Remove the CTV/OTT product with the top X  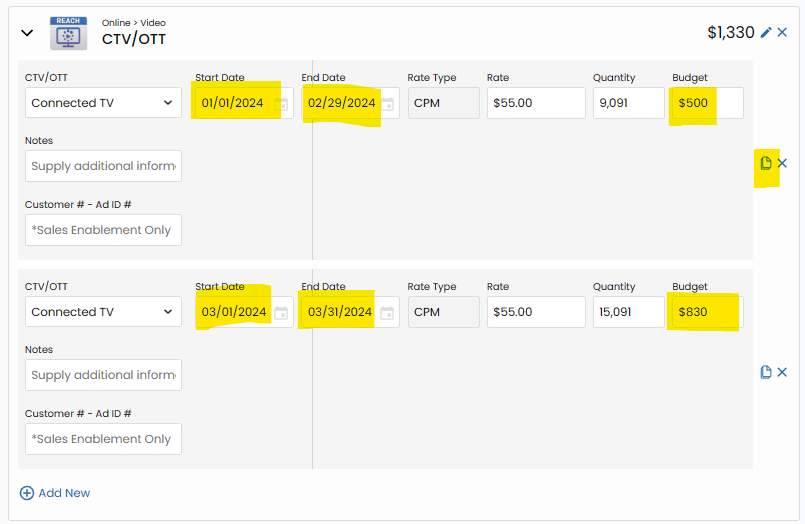point(782,33)
